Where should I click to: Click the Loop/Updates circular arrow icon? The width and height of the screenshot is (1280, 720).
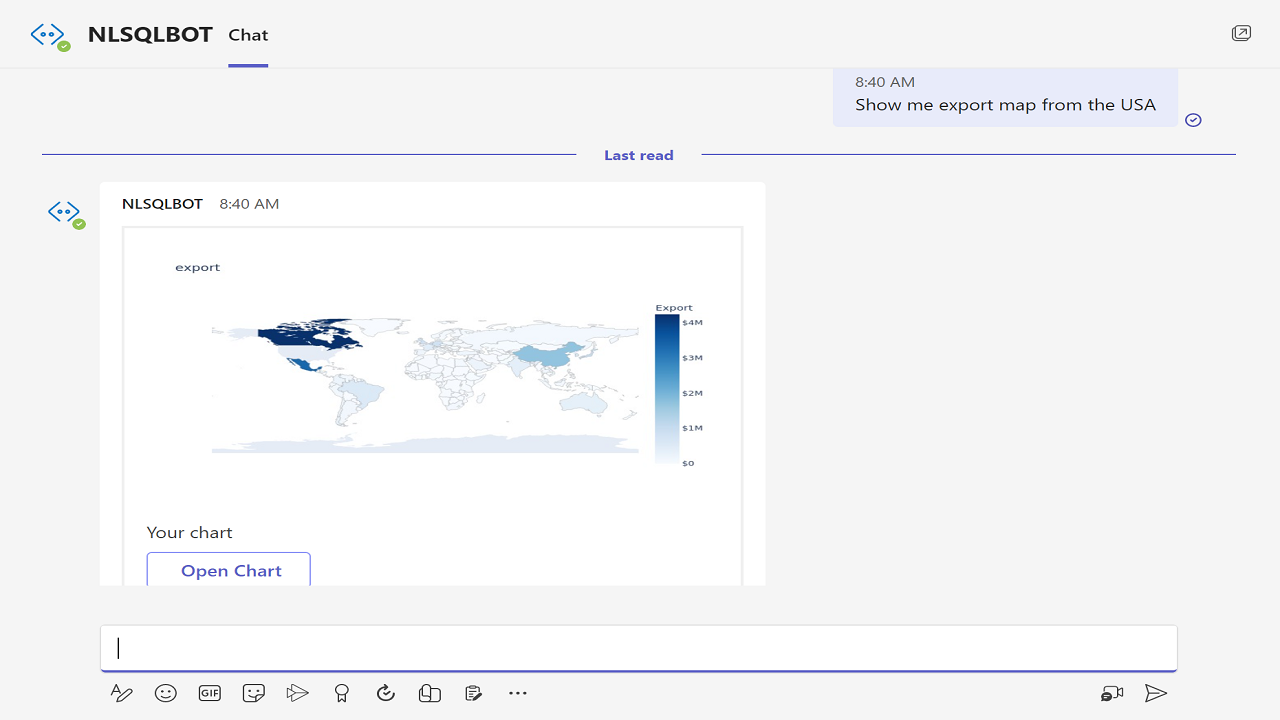386,693
